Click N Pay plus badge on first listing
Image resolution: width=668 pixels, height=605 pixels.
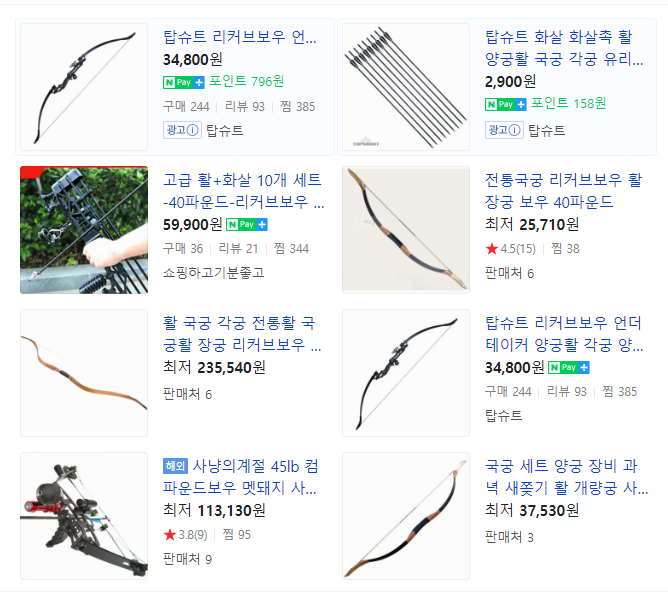[x=184, y=82]
